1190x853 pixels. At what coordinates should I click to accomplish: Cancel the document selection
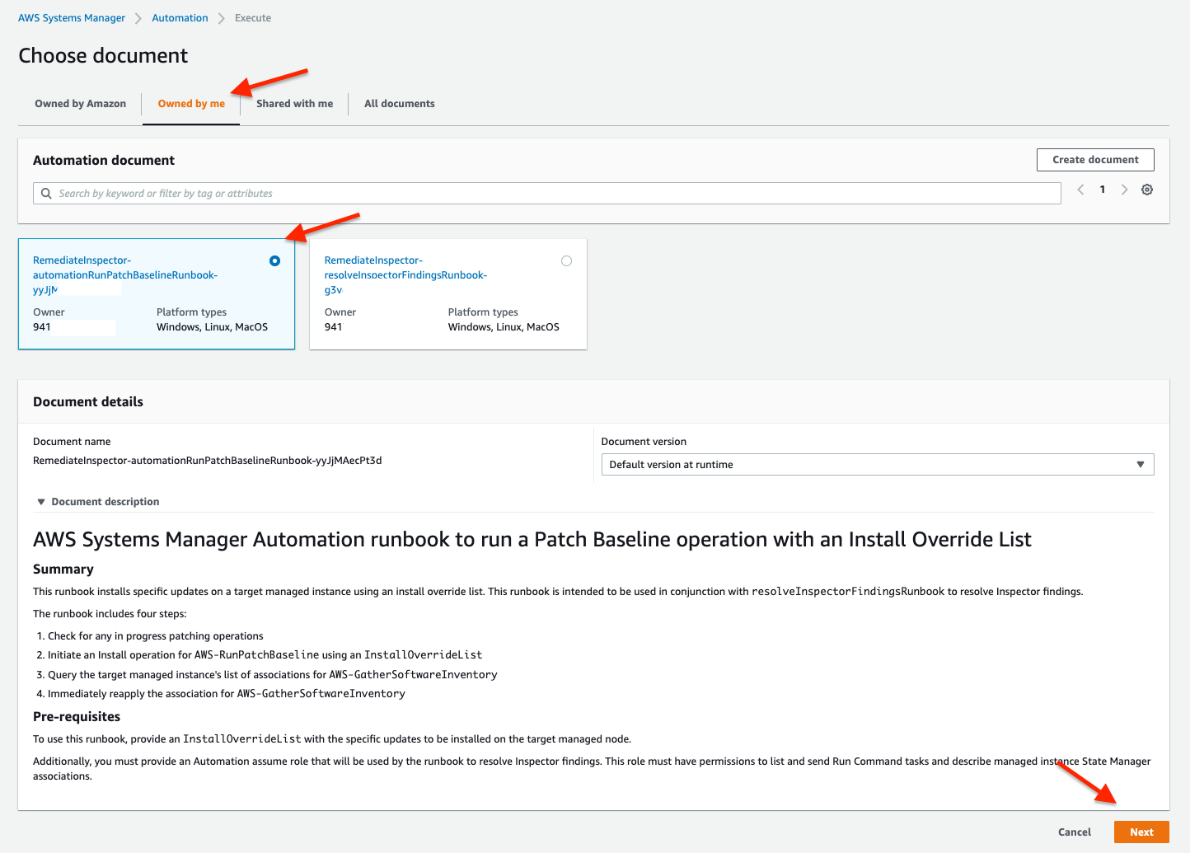click(x=1074, y=831)
